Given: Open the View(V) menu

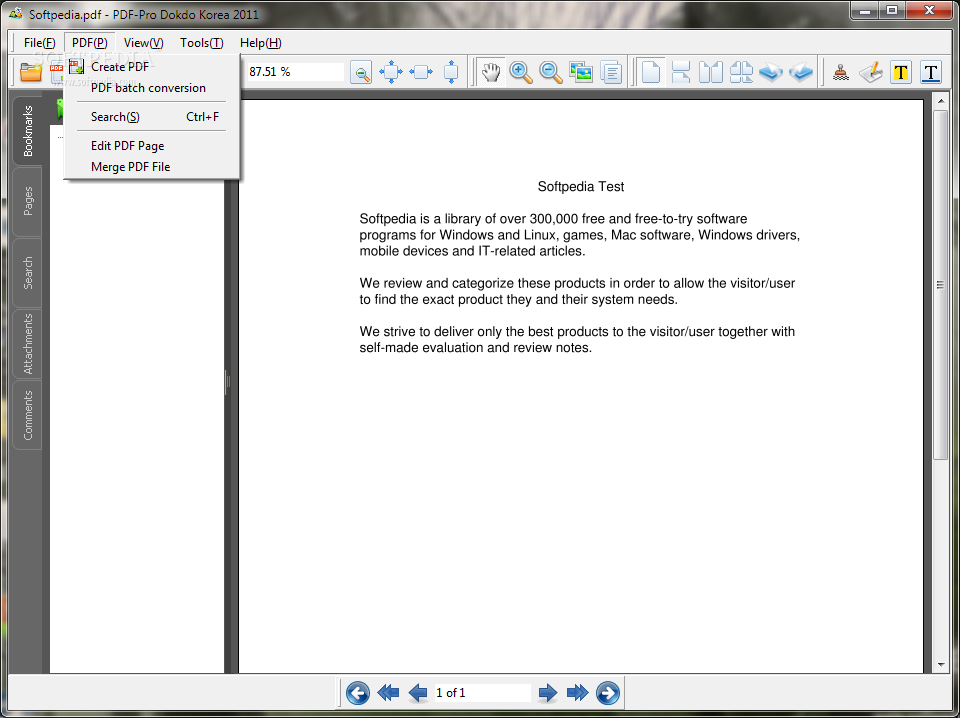Looking at the screenshot, I should (x=143, y=43).
